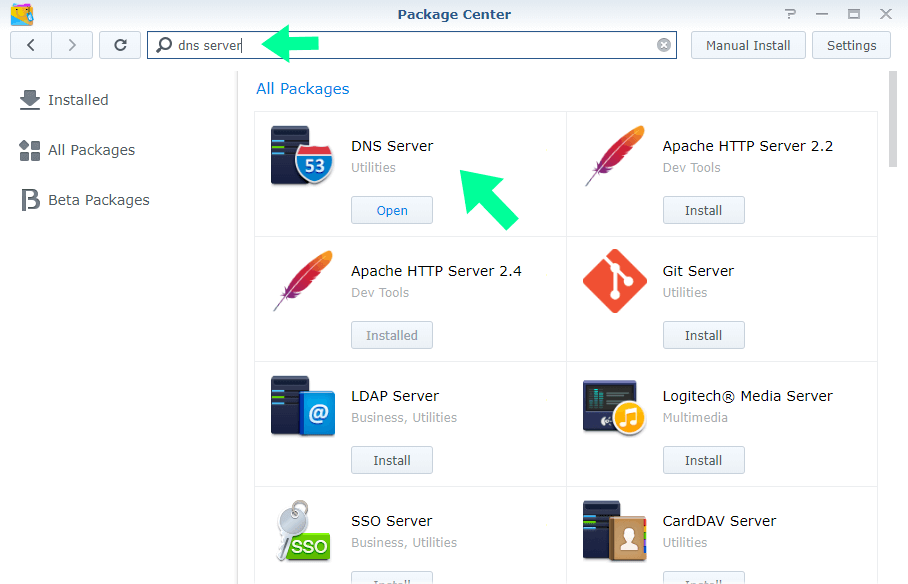The height and width of the screenshot is (584, 908).
Task: Focus the search input field
Action: click(x=412, y=45)
